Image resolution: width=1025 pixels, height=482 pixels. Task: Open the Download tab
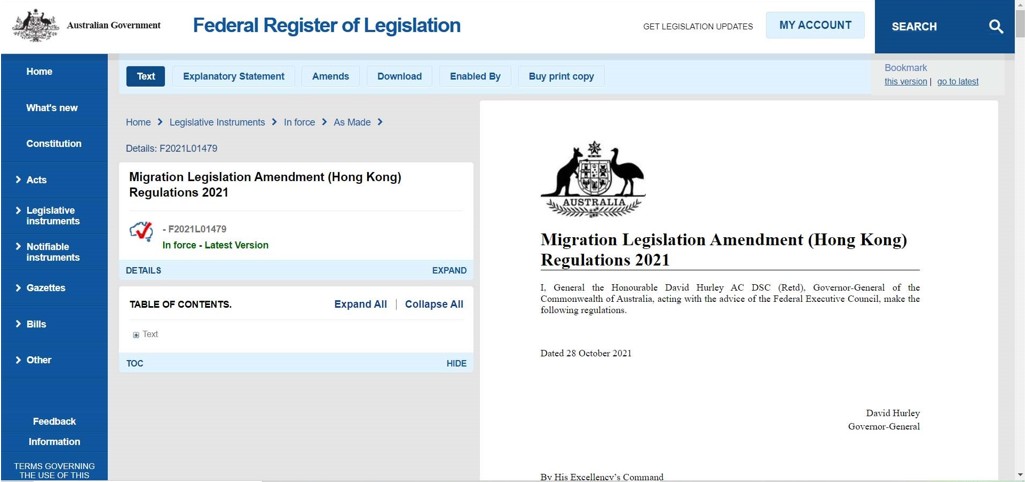point(399,76)
